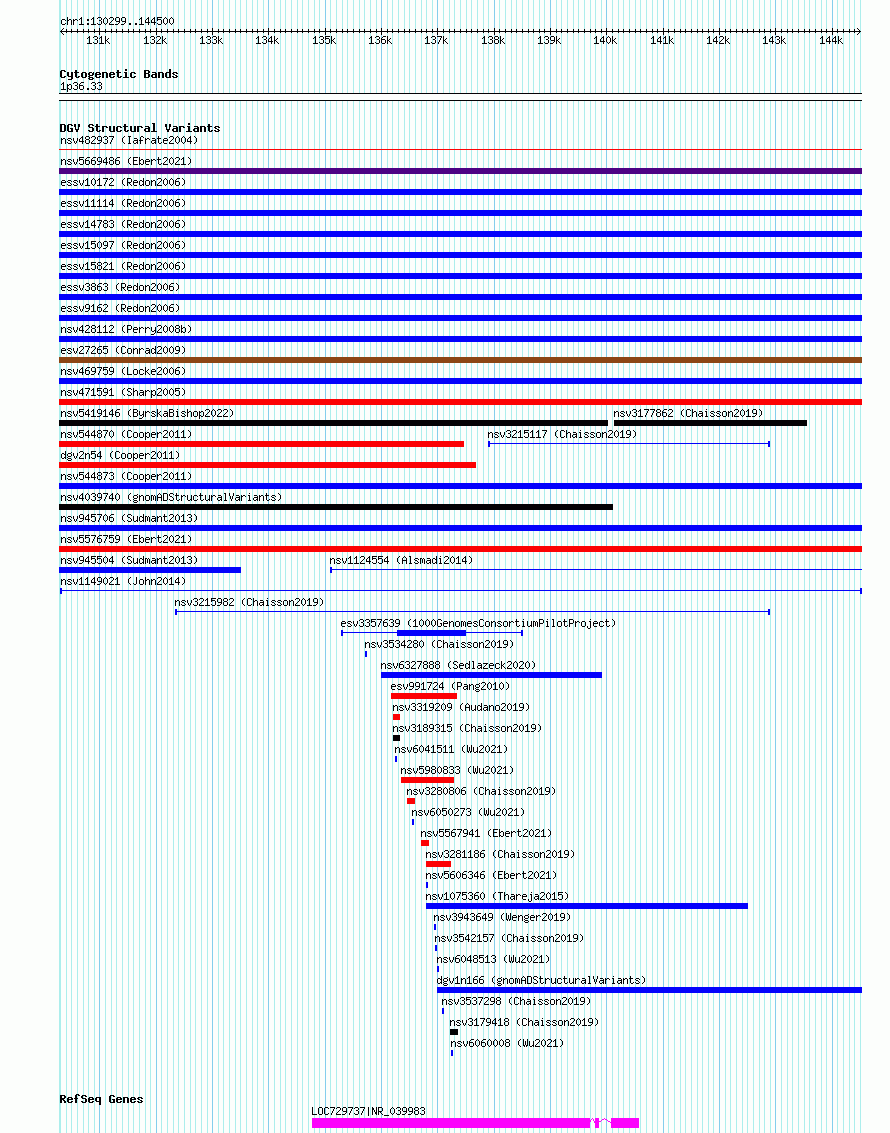The width and height of the screenshot is (890, 1133).
Task: Click nsv3215117 (Chaisson2019) label
Action: click(x=562, y=434)
